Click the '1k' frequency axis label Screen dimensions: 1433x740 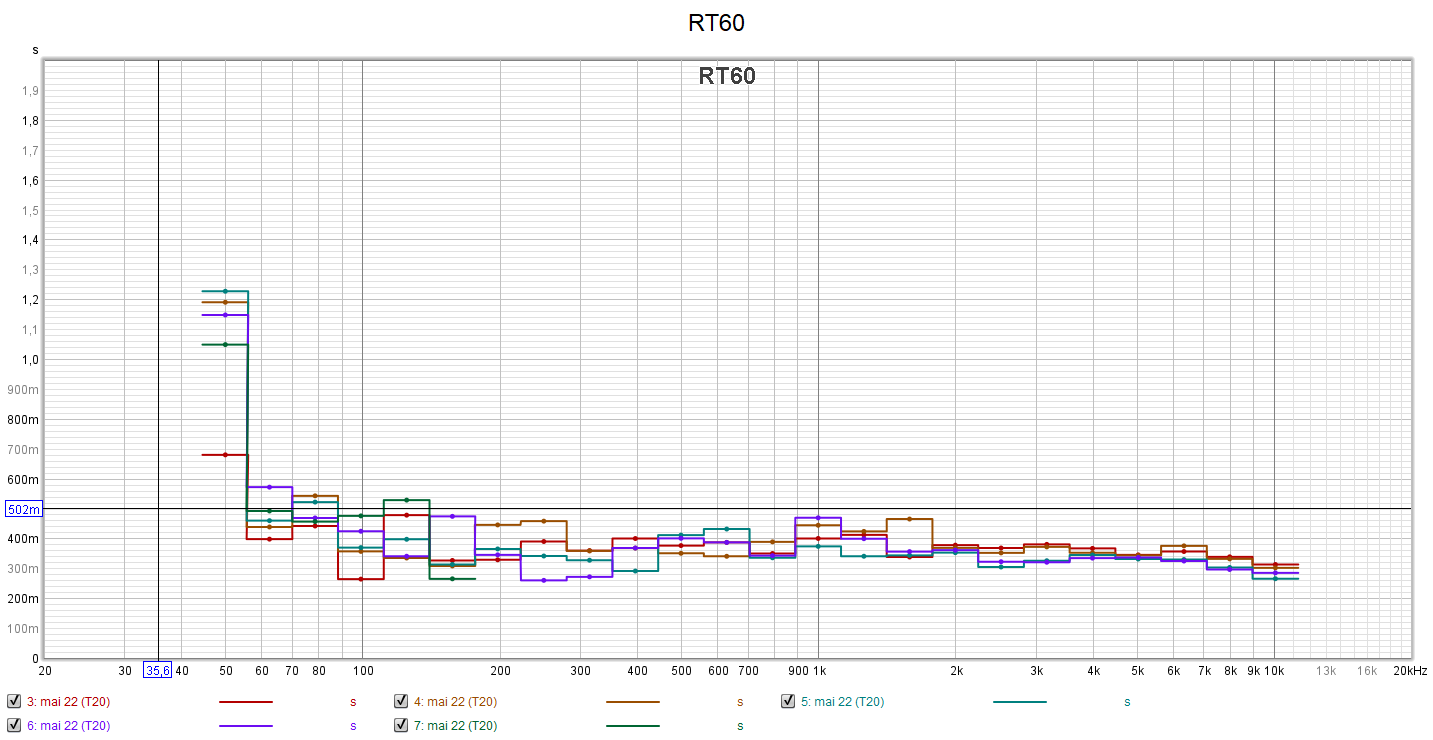[819, 670]
